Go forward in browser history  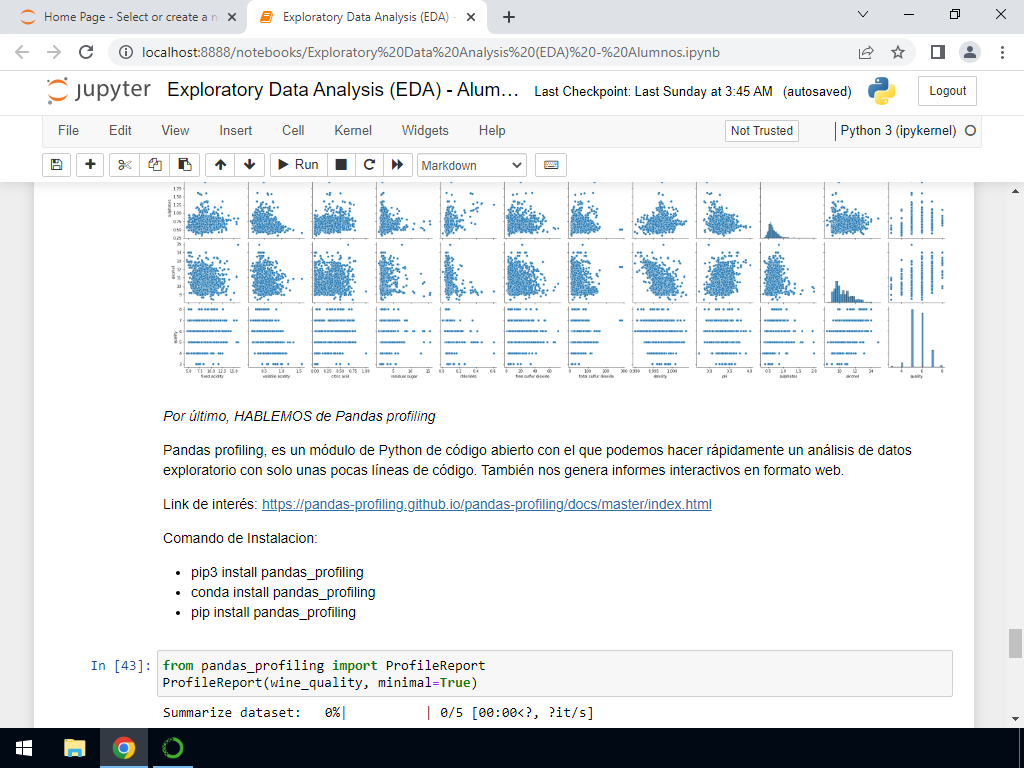pyautogui.click(x=54, y=52)
